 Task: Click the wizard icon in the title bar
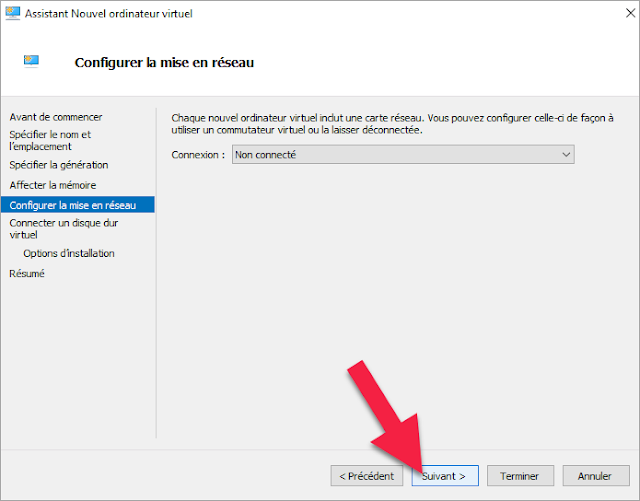click(x=13, y=13)
